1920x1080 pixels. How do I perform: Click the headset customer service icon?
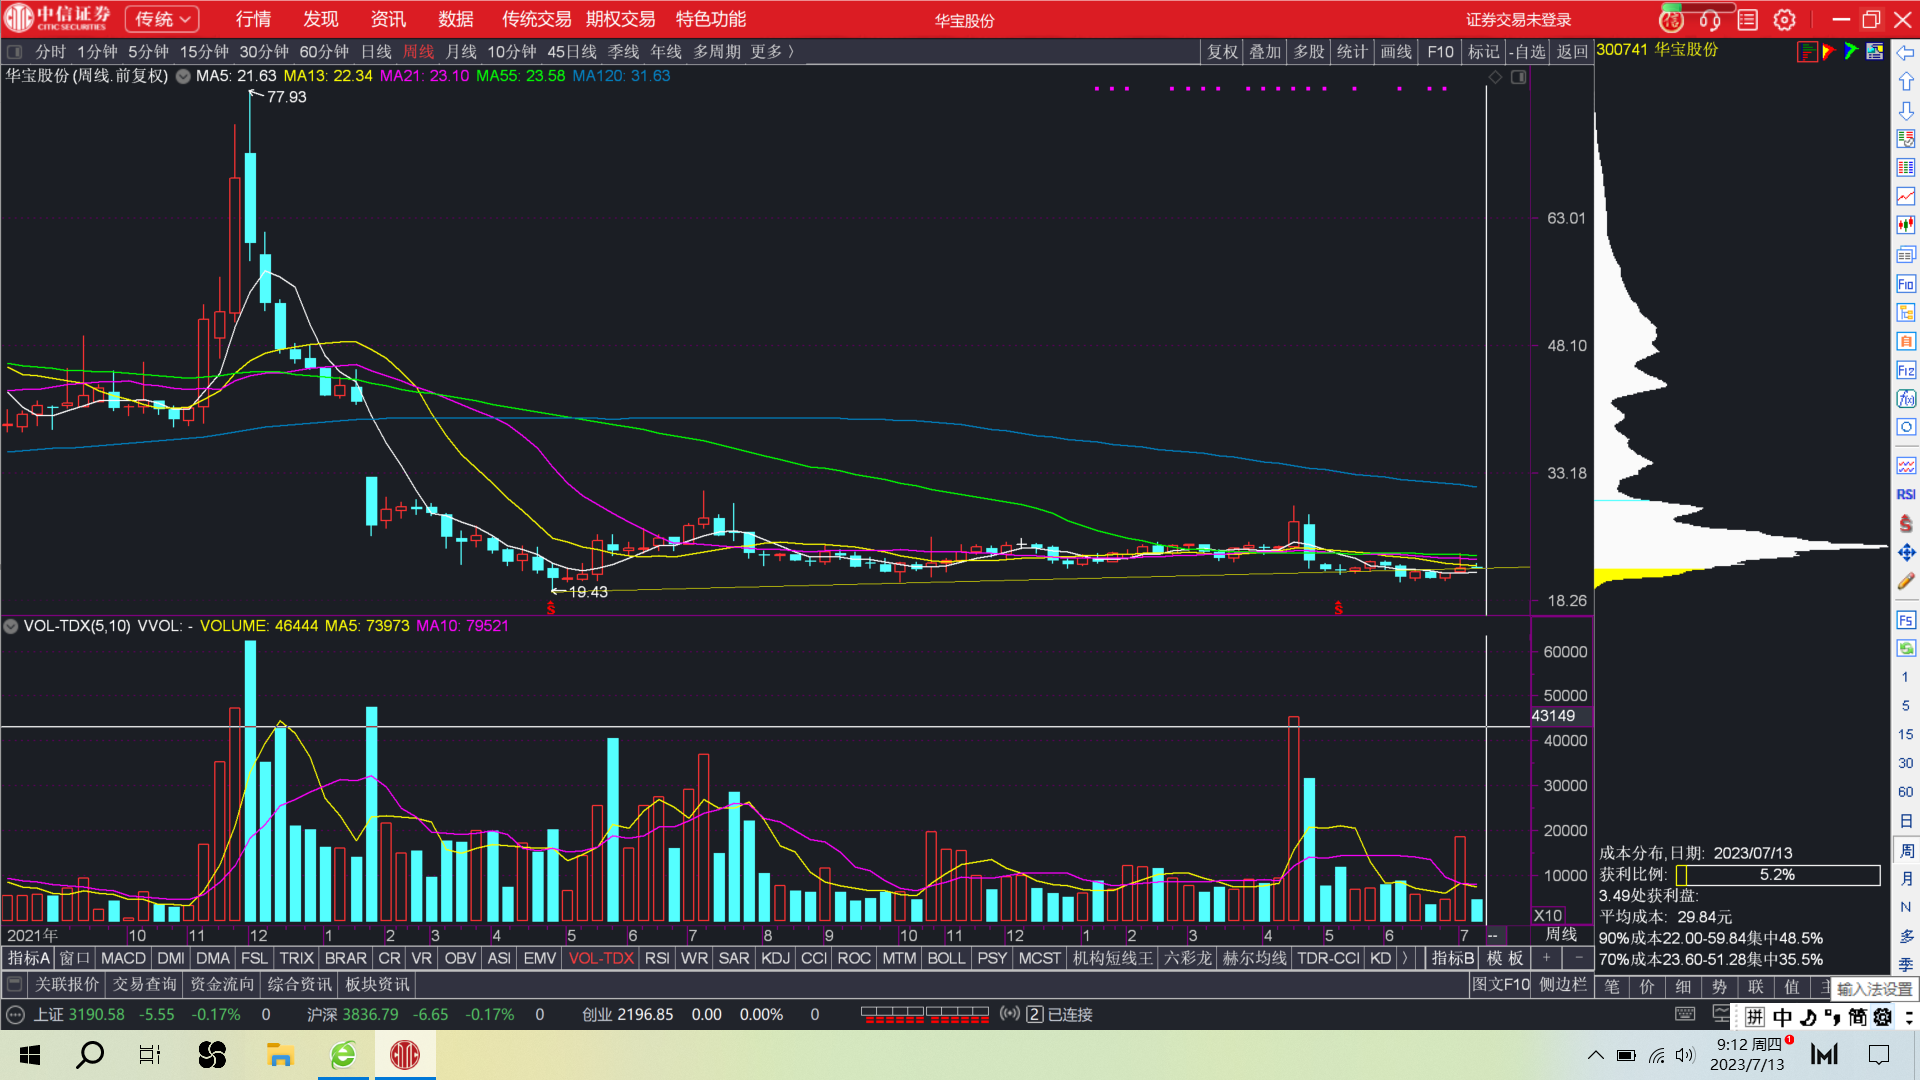pyautogui.click(x=1710, y=19)
